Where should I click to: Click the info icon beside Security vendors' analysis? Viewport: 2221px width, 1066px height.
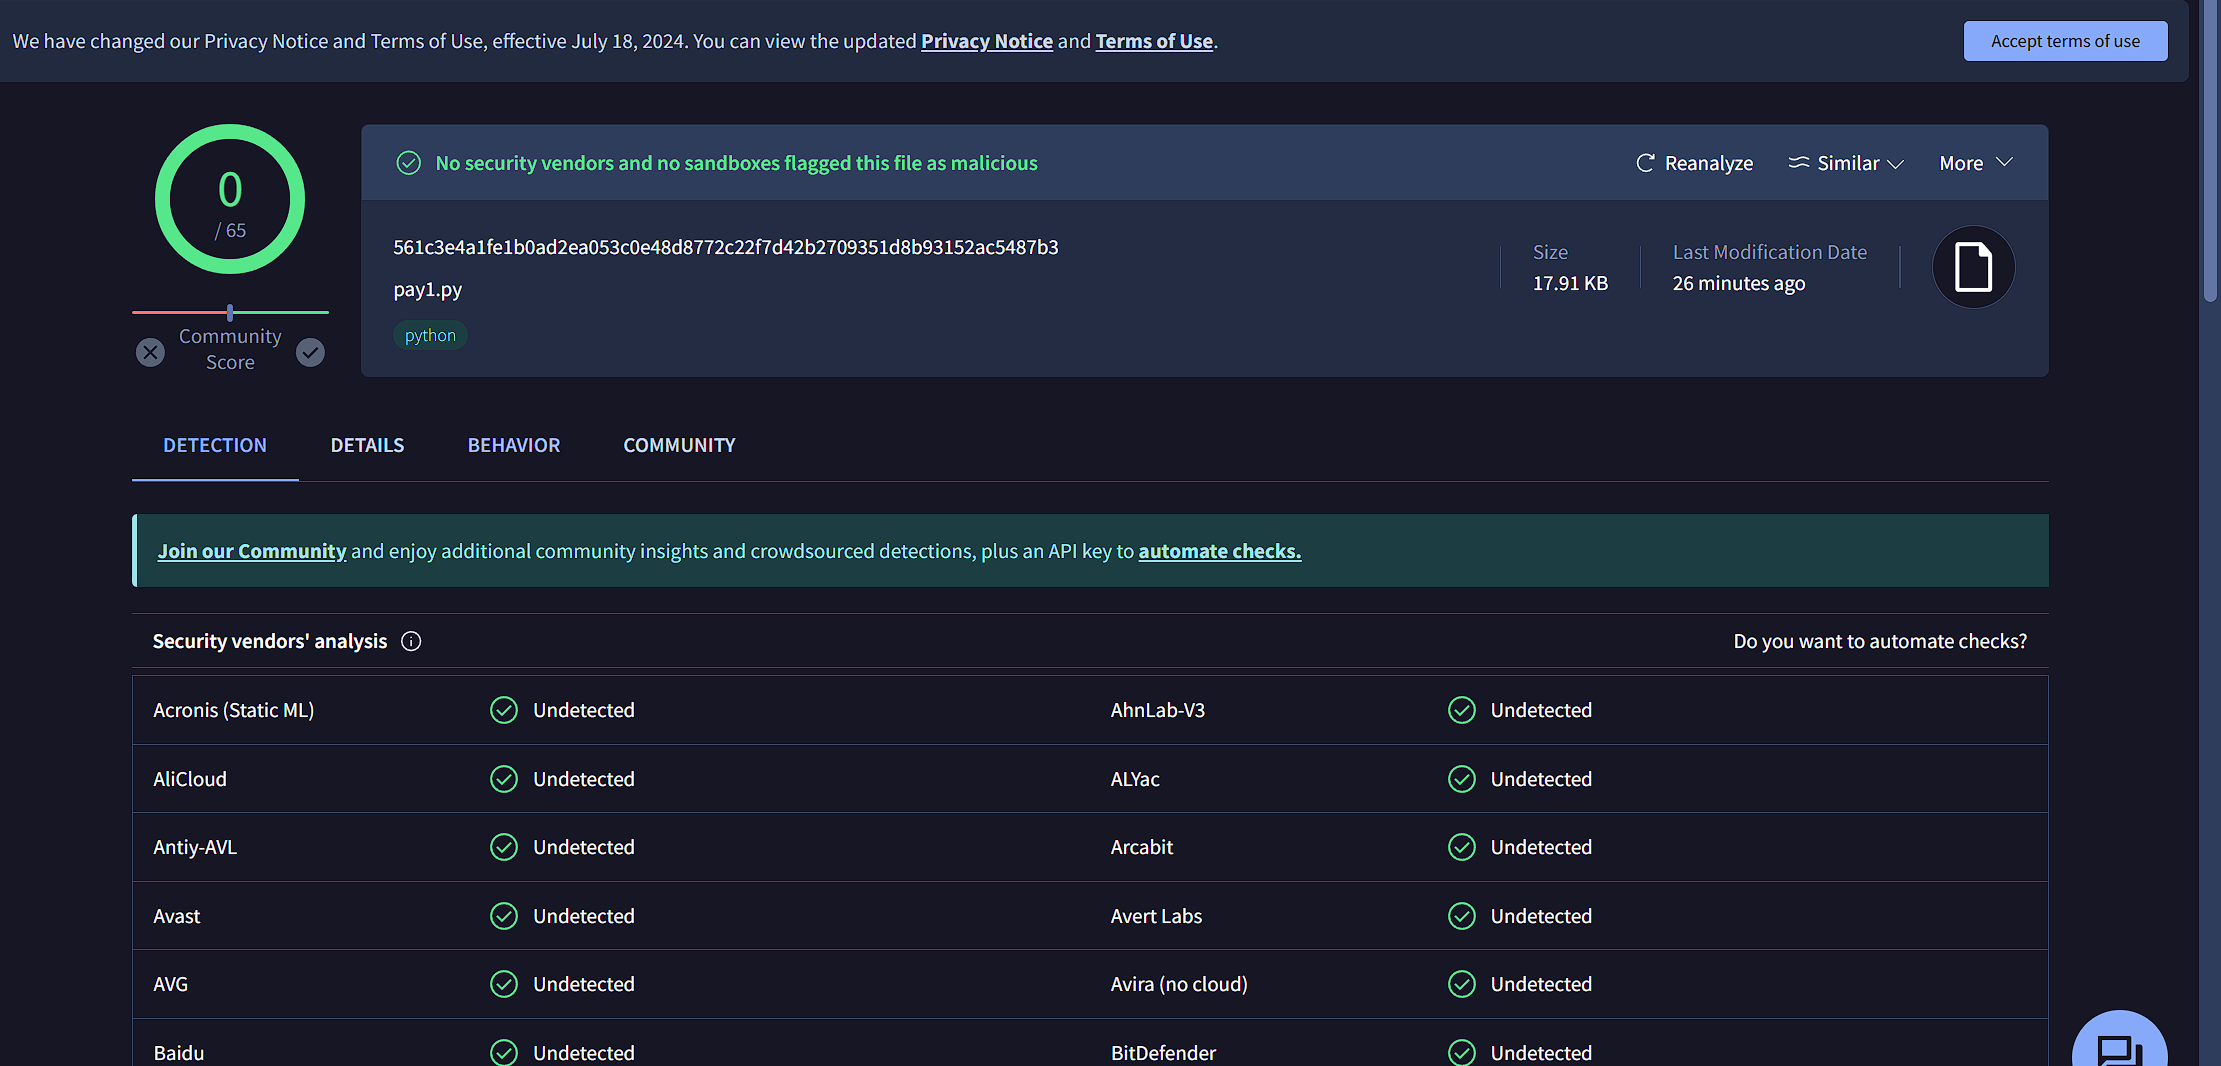click(x=411, y=641)
